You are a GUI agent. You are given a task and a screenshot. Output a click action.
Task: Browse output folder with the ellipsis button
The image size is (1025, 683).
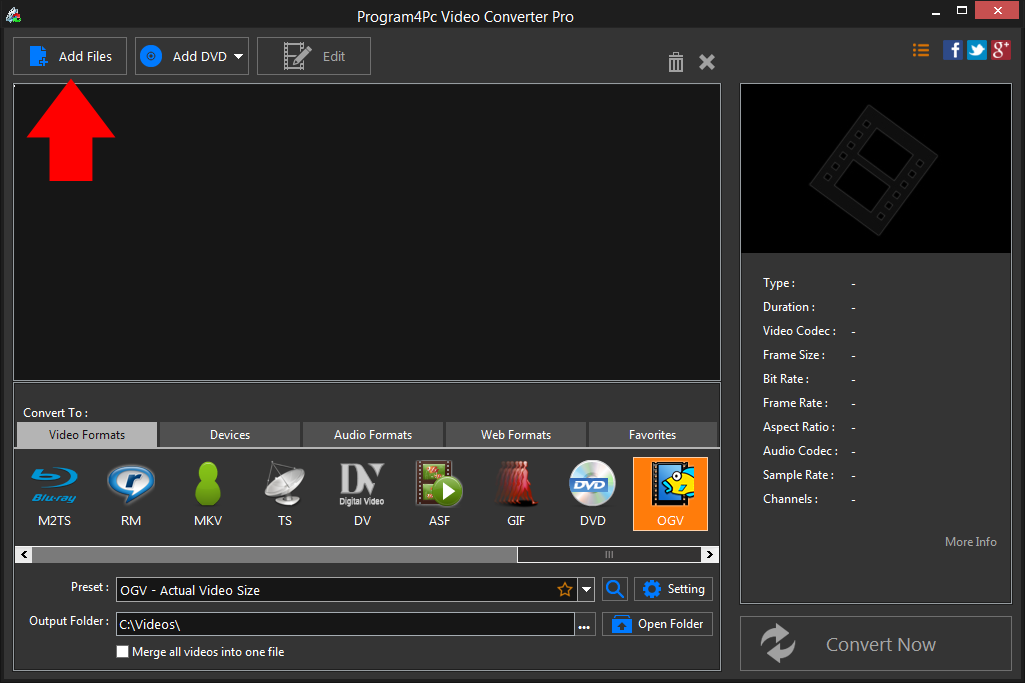pyautogui.click(x=584, y=624)
